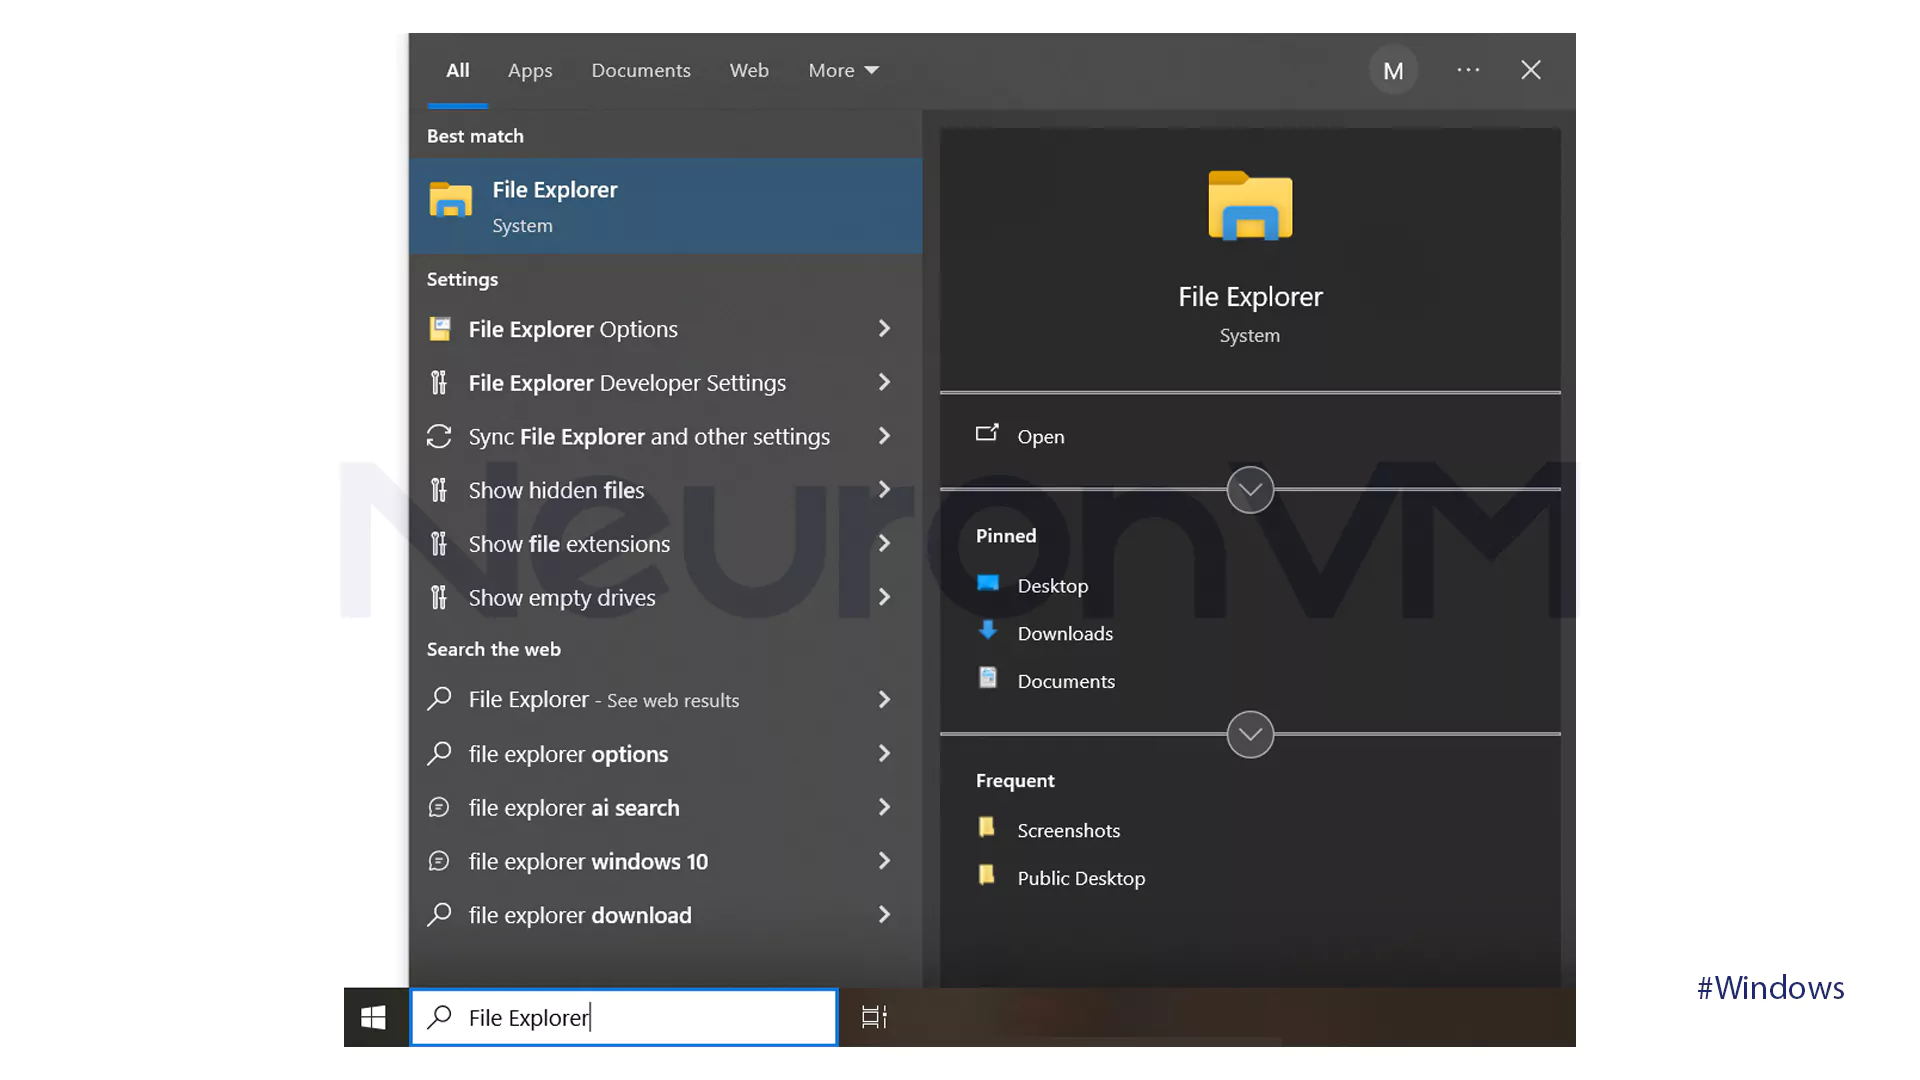1920x1080 pixels.
Task: Click the search icon beside file explorer download
Action: coord(439,914)
